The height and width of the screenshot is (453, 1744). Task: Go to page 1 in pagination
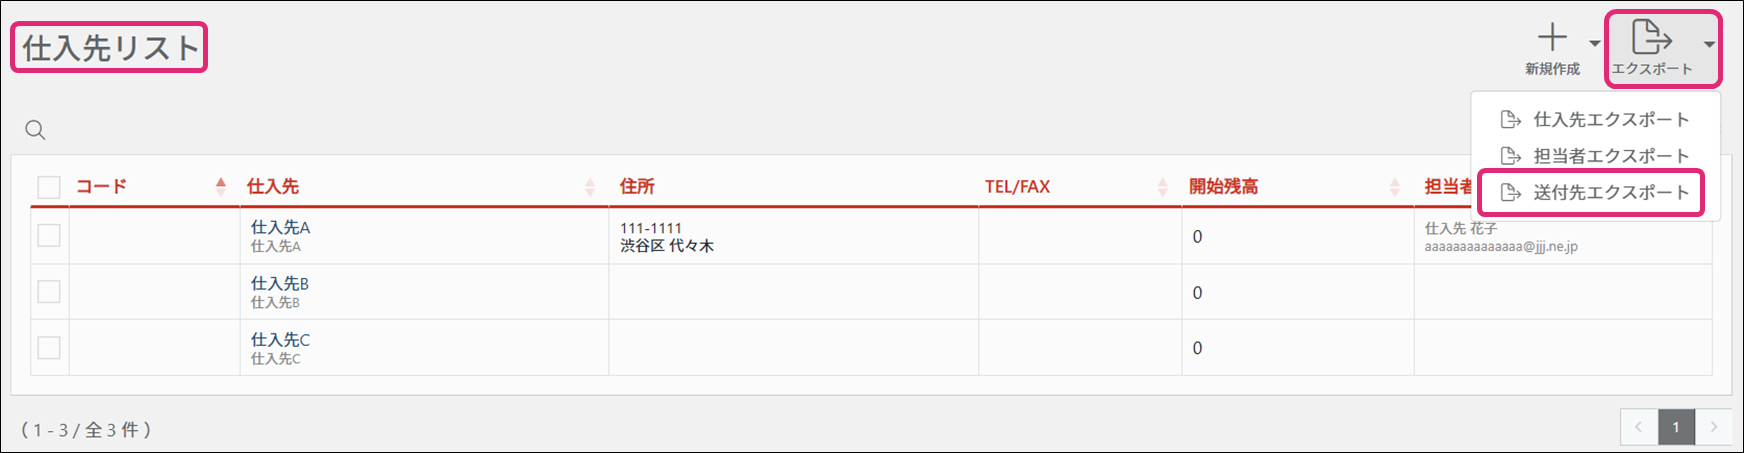click(1676, 427)
